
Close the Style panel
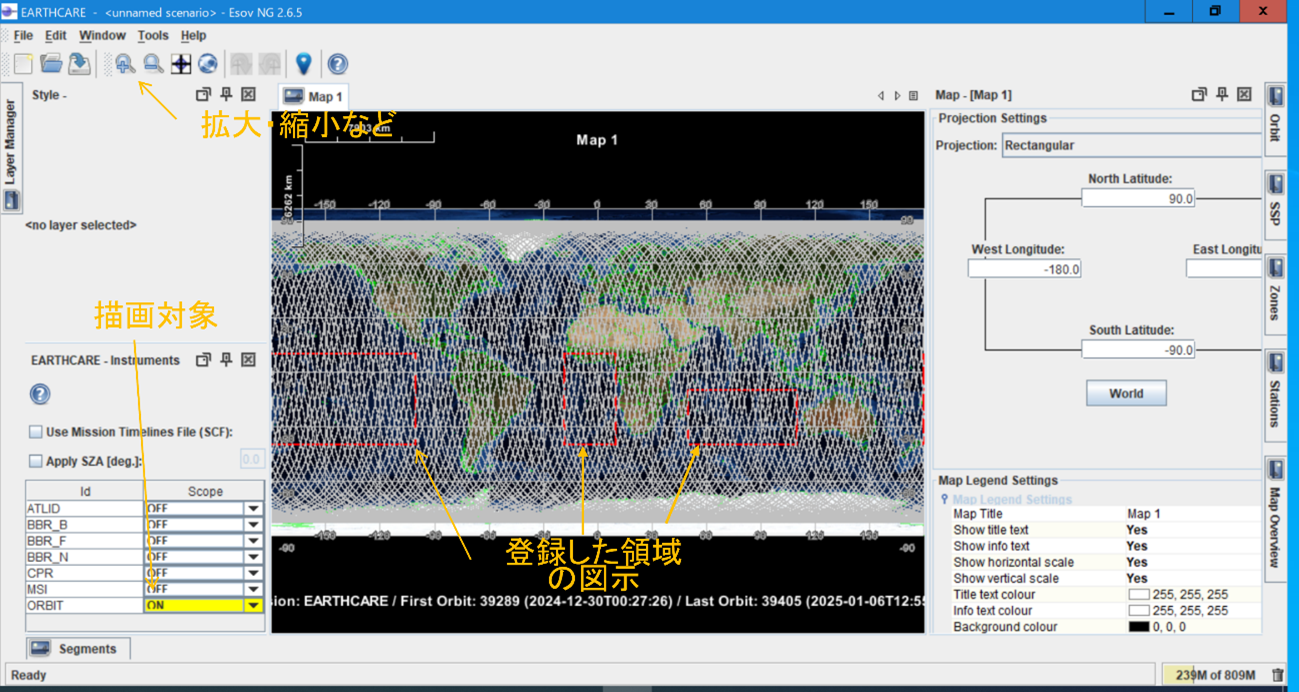click(249, 94)
